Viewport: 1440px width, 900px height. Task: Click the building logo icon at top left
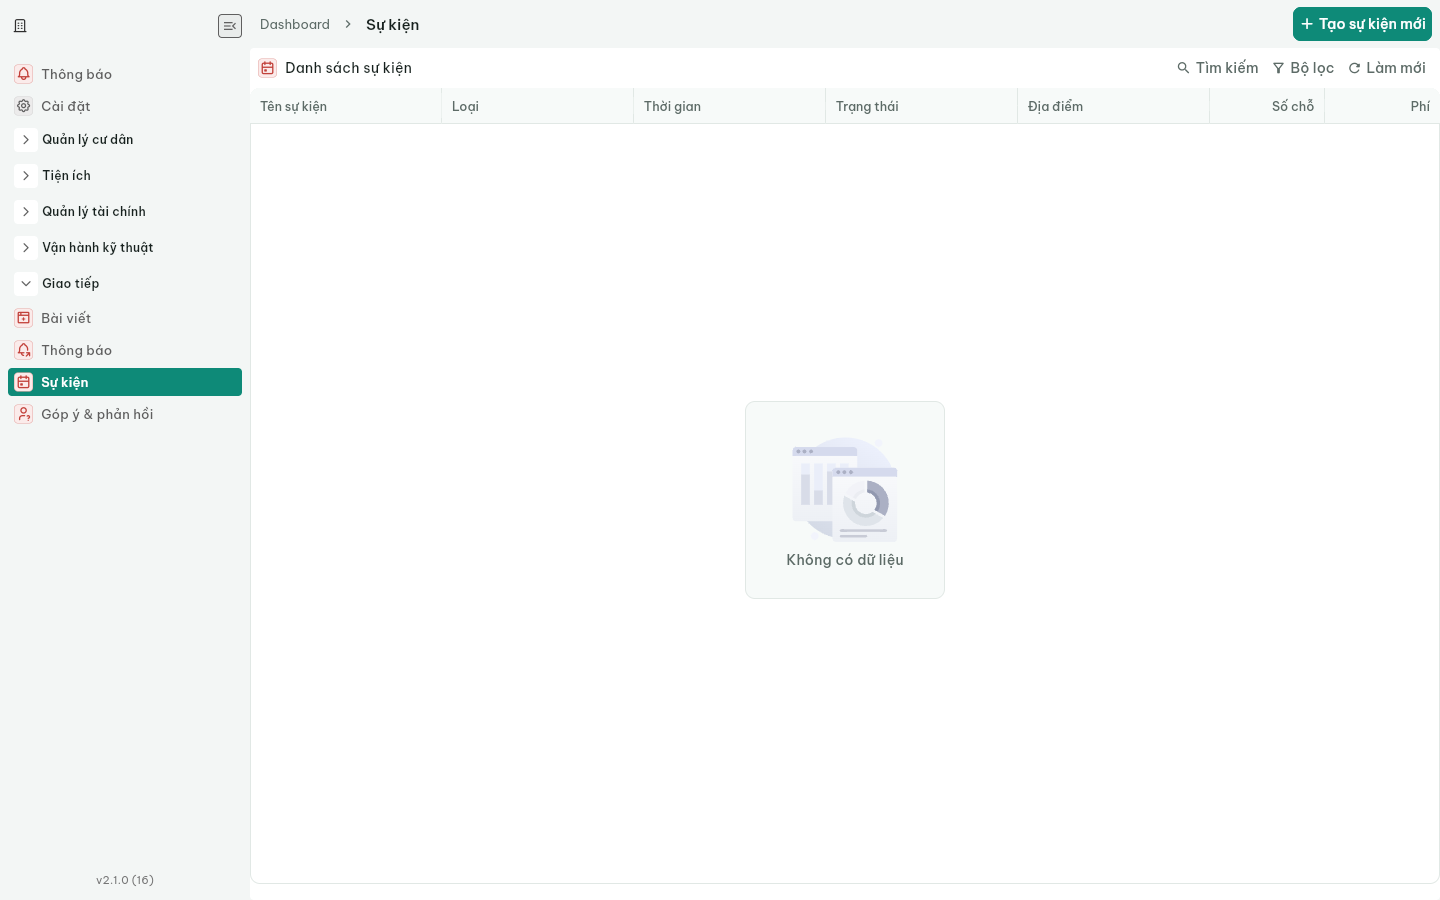[20, 26]
